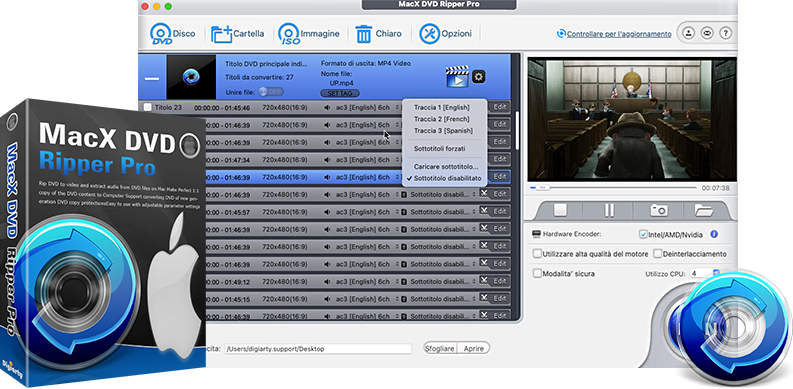Screen dimensions: 793x389
Task: Open Controllare per l'aggiornamento link
Action: click(x=619, y=34)
